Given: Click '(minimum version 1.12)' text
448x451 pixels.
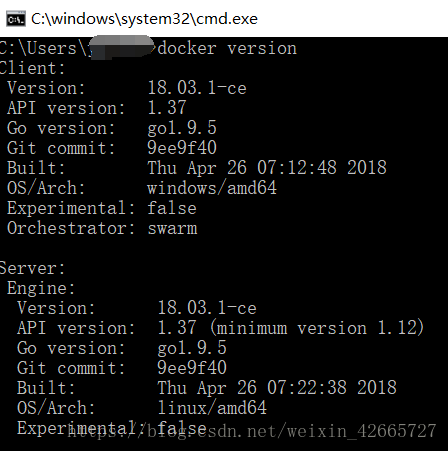Looking at the screenshot, I should tap(317, 328).
